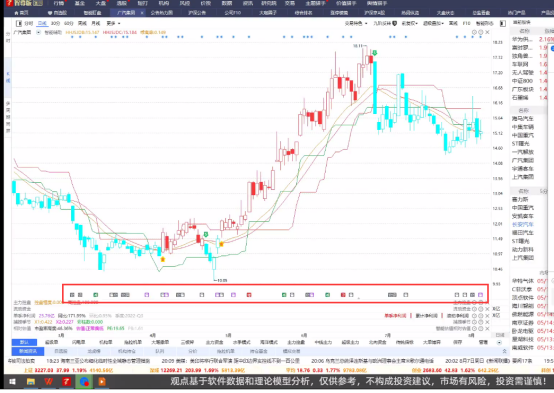The width and height of the screenshot is (554, 393).
Task: Click the shield icon next to 九阳权神
Action: click(395, 23)
